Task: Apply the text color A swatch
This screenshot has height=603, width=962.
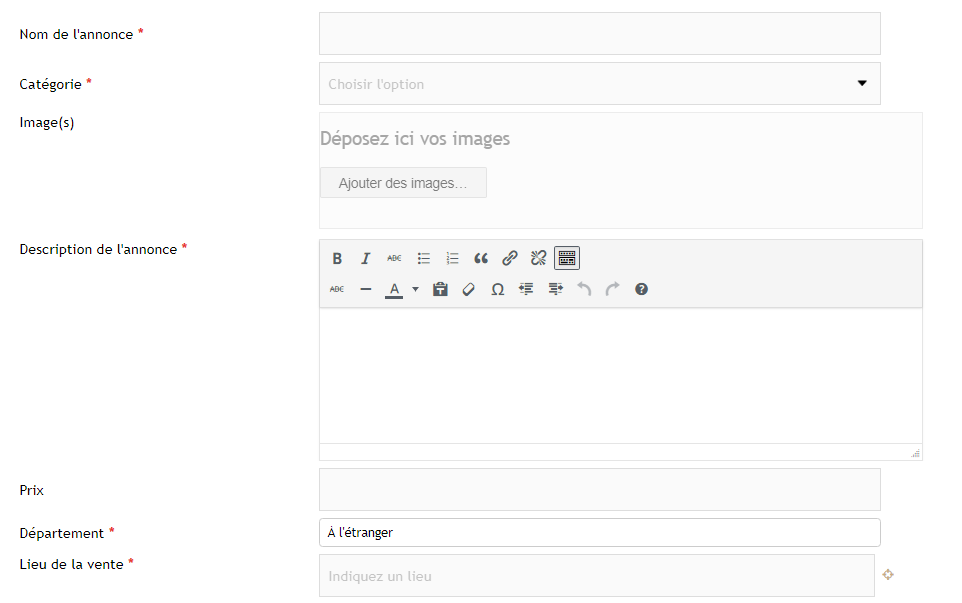Action: [394, 289]
